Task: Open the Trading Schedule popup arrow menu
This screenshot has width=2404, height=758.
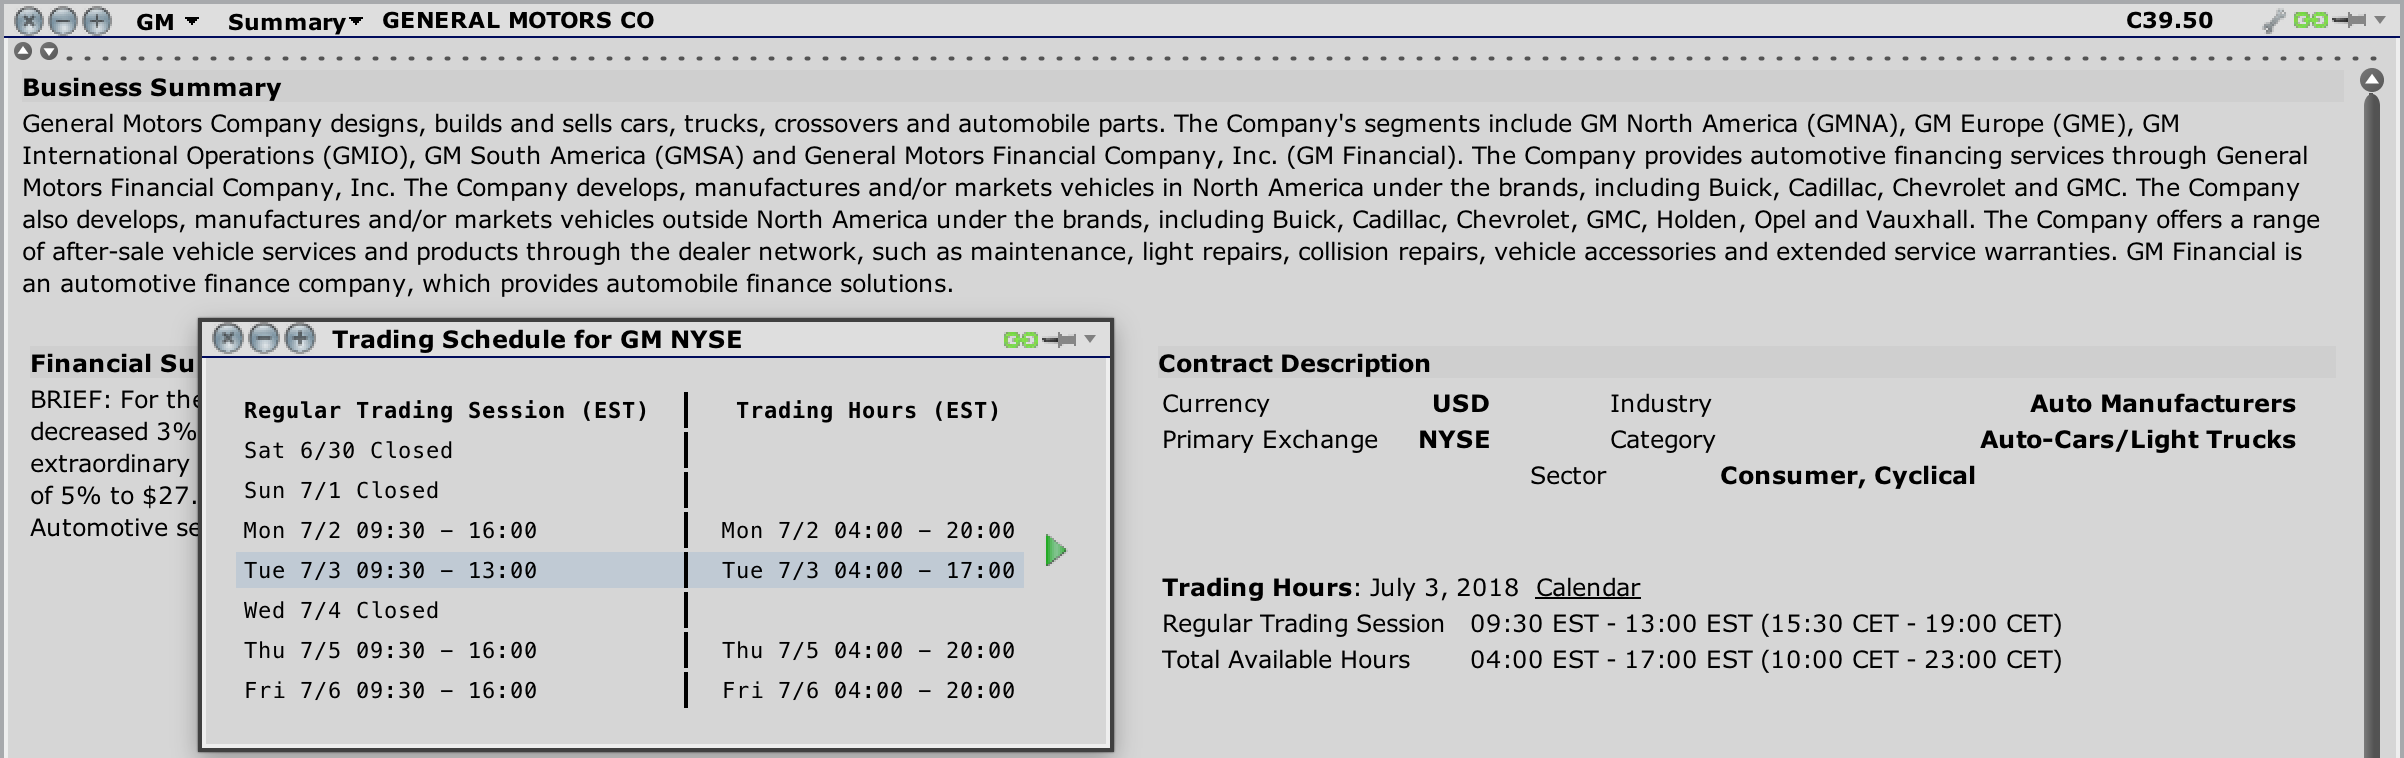Action: (x=1090, y=340)
